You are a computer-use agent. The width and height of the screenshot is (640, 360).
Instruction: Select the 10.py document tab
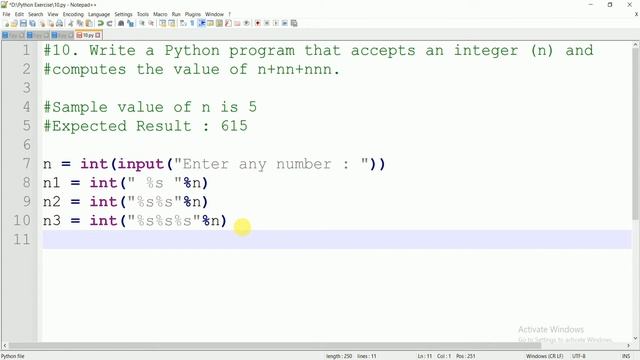[88, 36]
